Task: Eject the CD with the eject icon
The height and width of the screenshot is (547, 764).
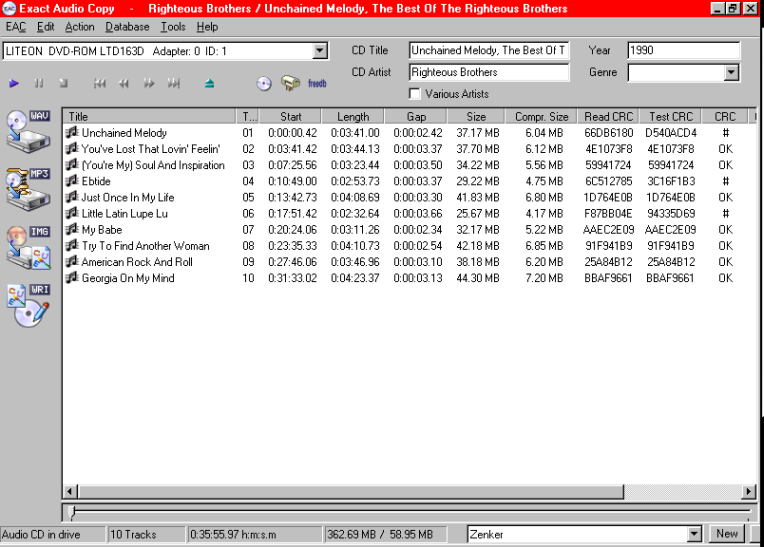Action: (209, 84)
